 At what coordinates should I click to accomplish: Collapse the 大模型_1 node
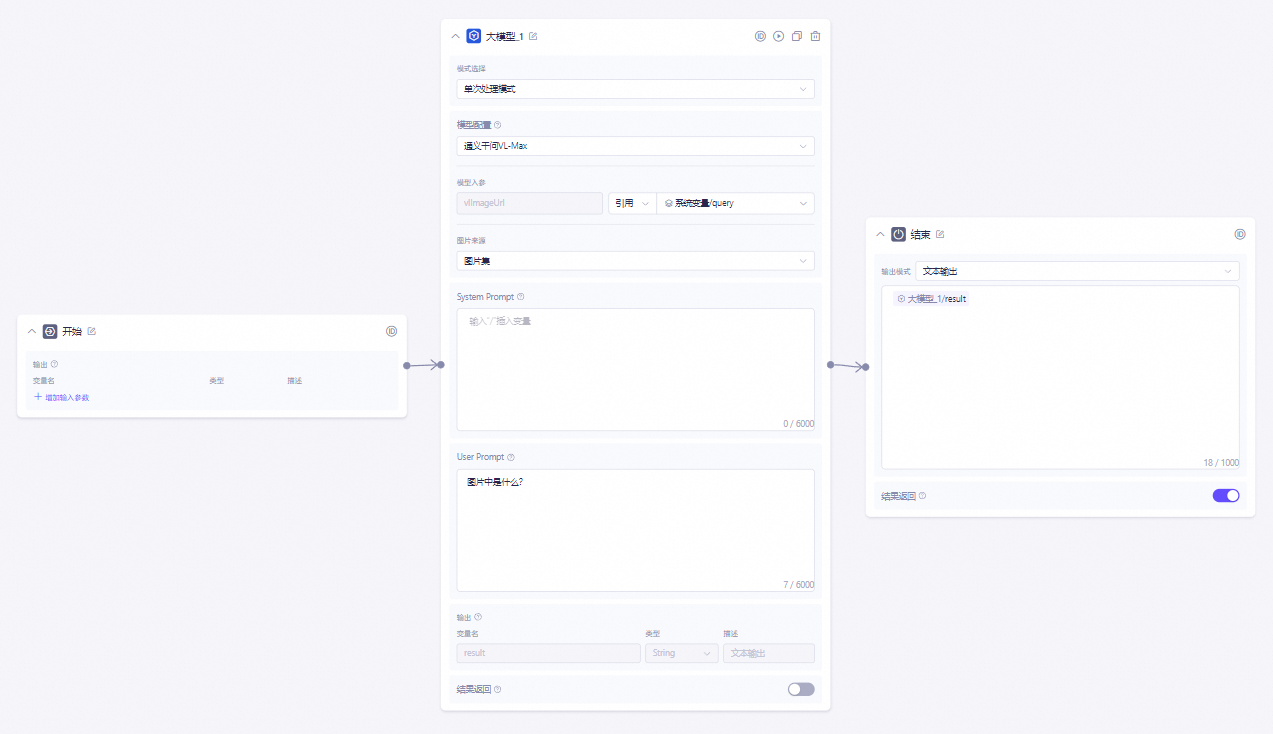456,36
